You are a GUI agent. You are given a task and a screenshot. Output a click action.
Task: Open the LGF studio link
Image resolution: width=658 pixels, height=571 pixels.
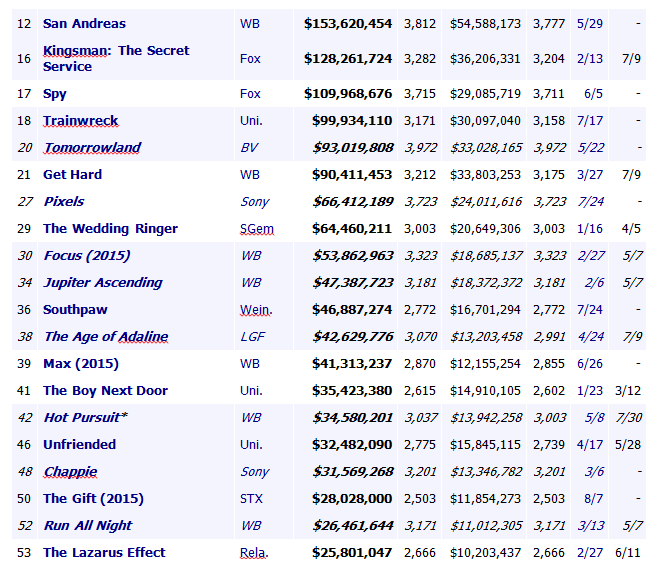coord(251,337)
